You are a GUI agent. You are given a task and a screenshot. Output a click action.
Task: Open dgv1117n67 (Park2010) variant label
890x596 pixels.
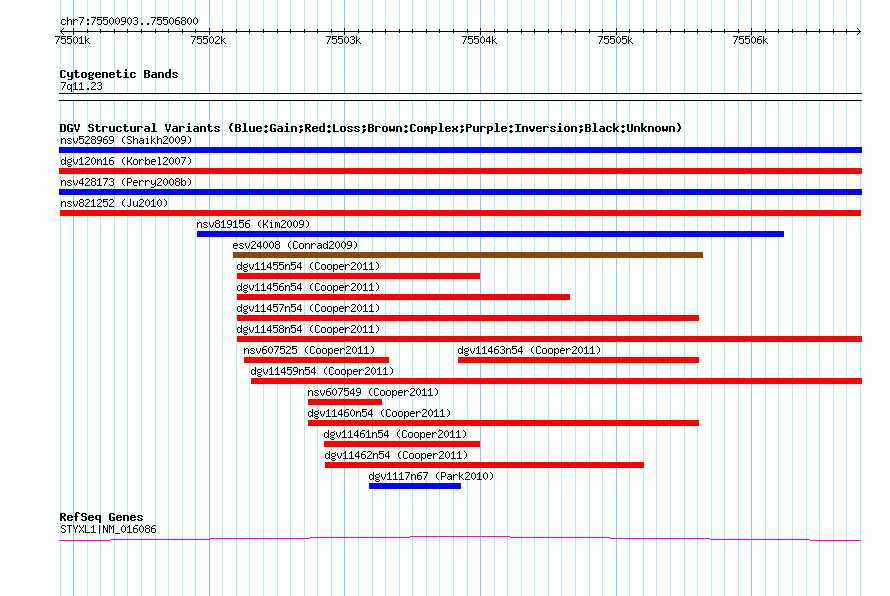pyautogui.click(x=431, y=476)
